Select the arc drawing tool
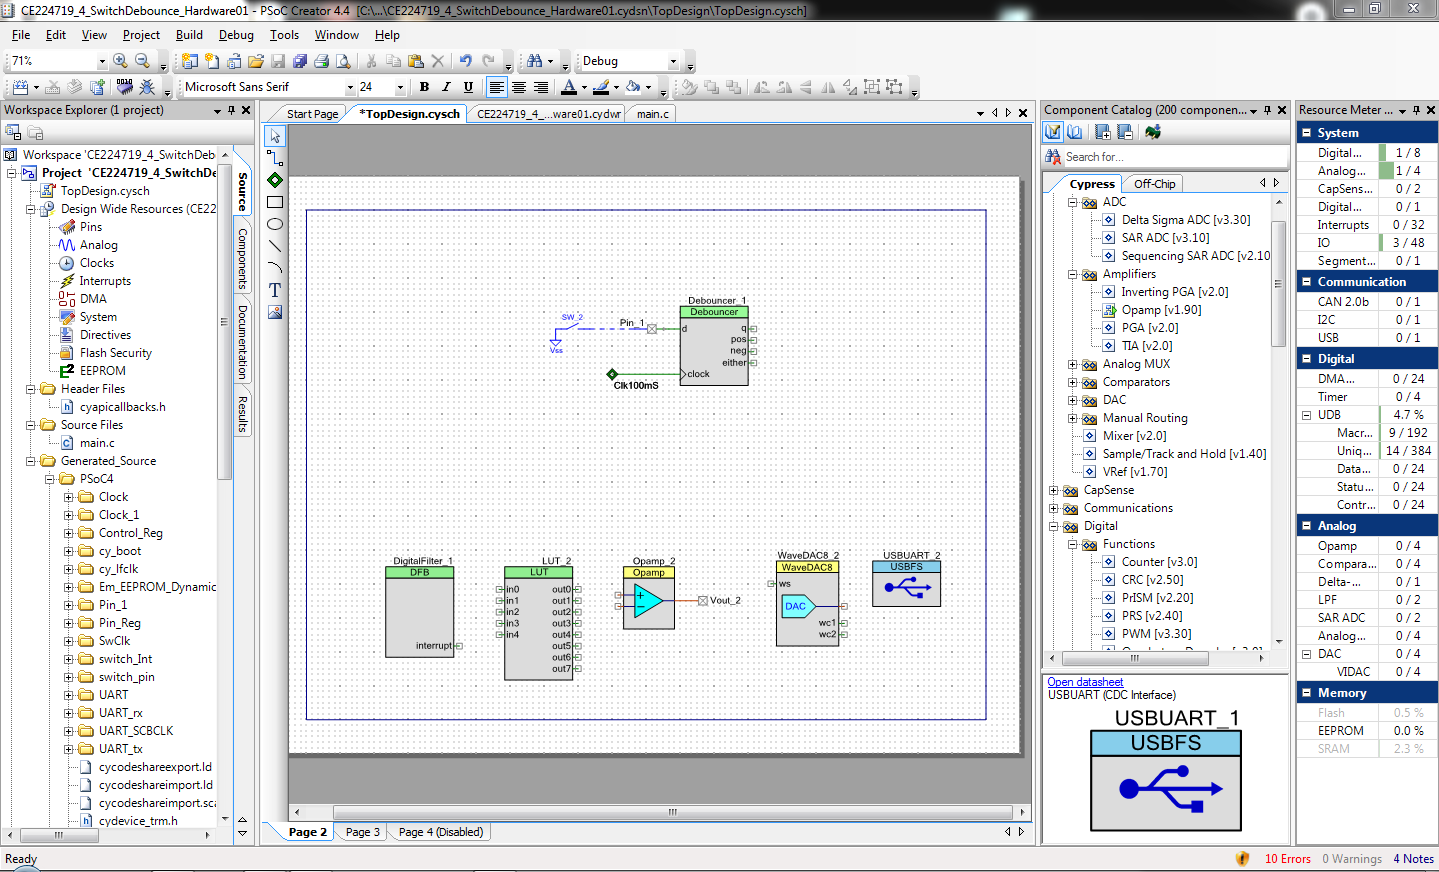1439x872 pixels. click(x=275, y=268)
